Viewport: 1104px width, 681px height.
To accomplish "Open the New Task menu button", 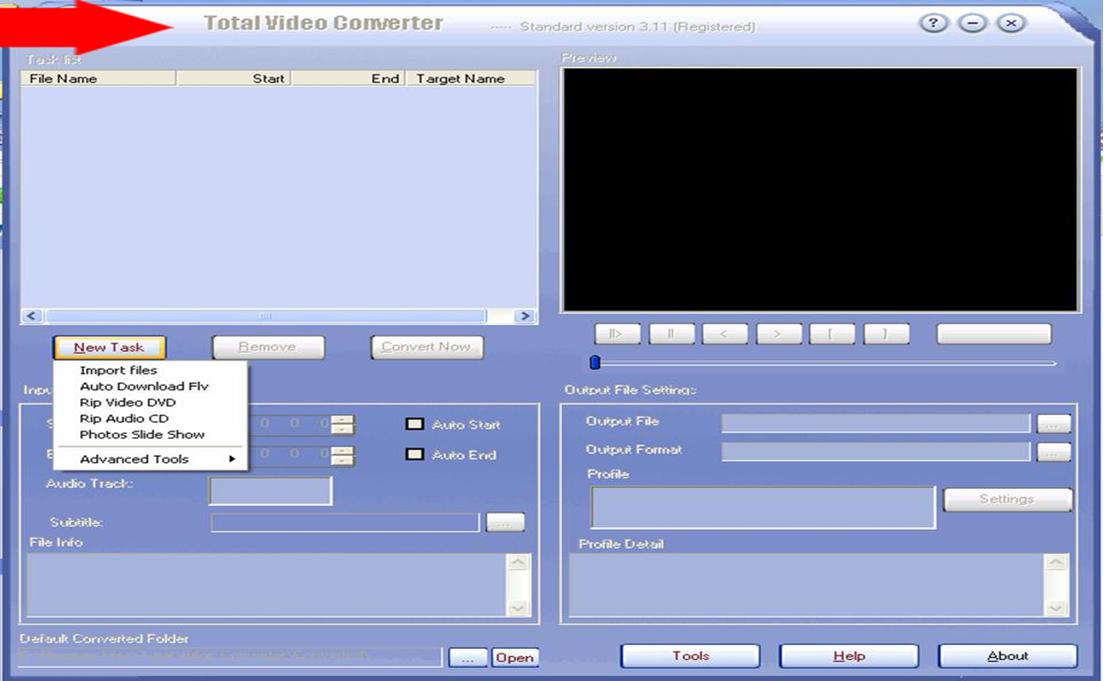I will (109, 347).
